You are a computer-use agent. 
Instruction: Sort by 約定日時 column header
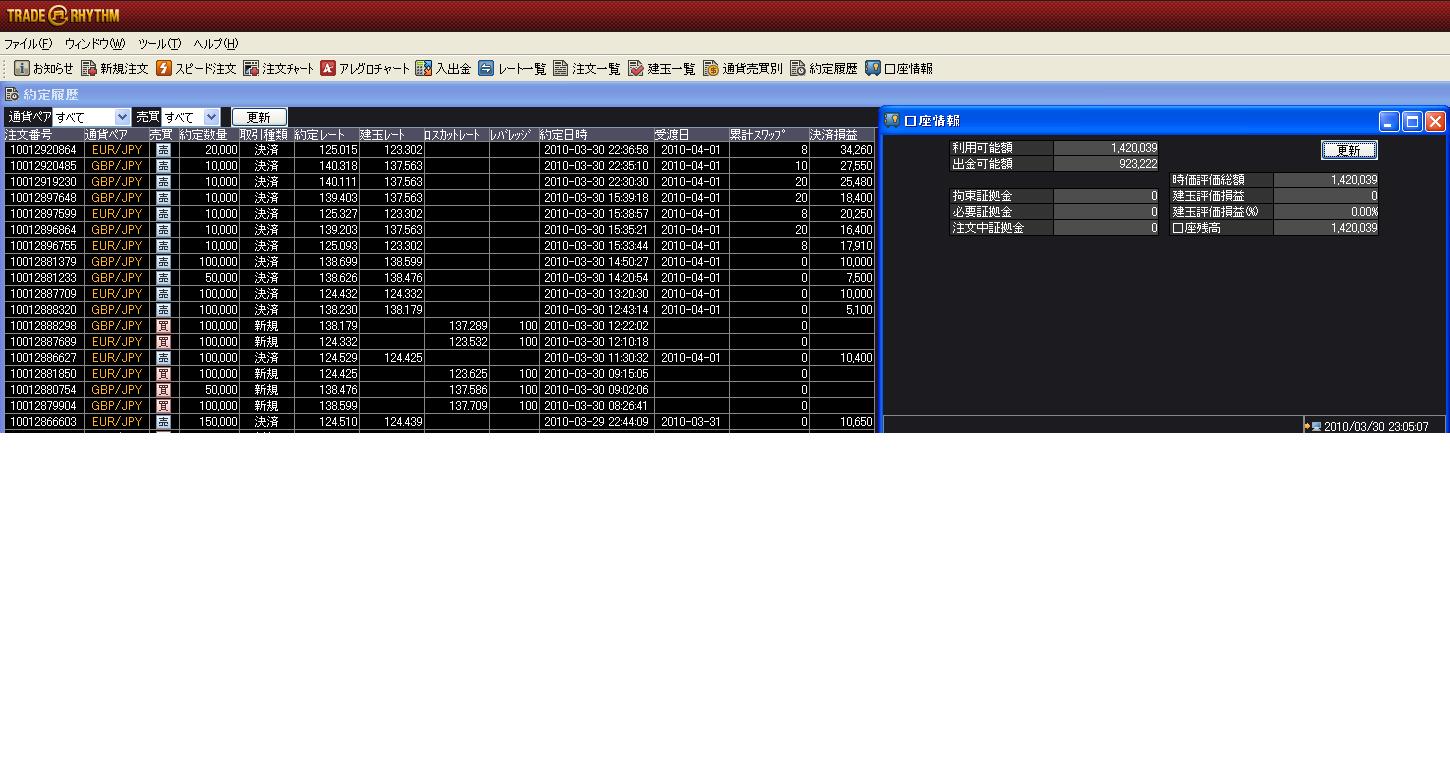click(x=596, y=134)
